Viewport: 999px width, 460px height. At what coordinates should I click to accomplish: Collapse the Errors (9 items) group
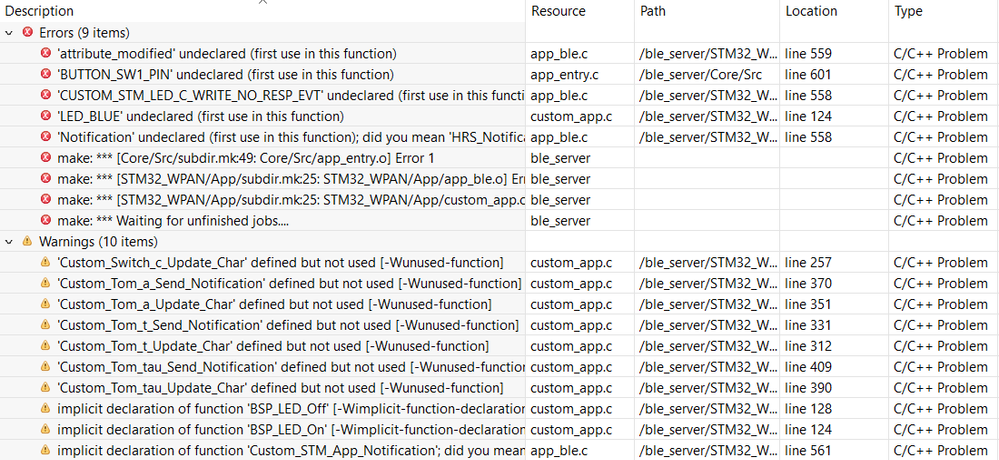(9, 32)
